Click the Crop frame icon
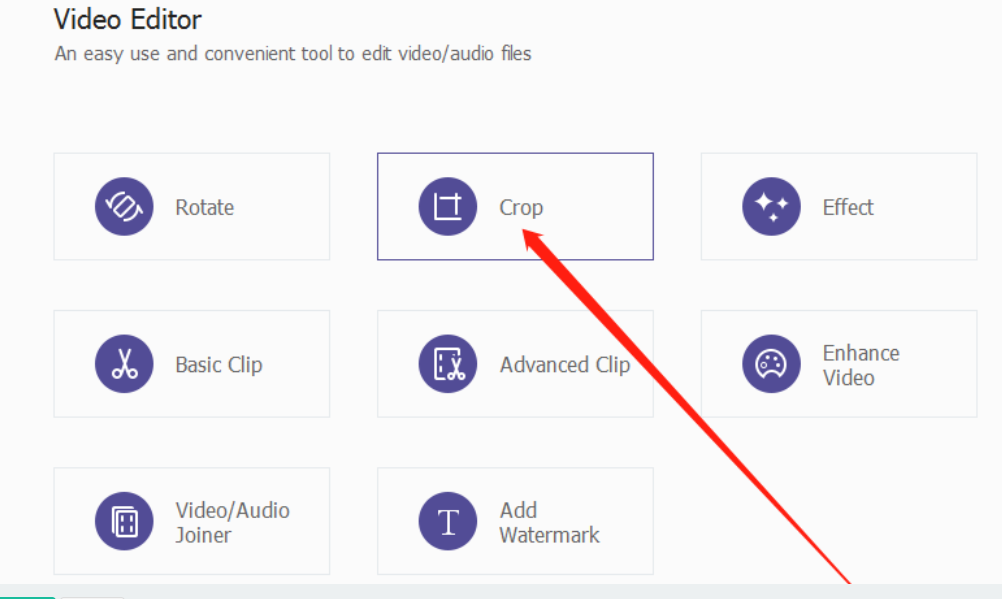The width and height of the screenshot is (1002, 599). point(447,207)
